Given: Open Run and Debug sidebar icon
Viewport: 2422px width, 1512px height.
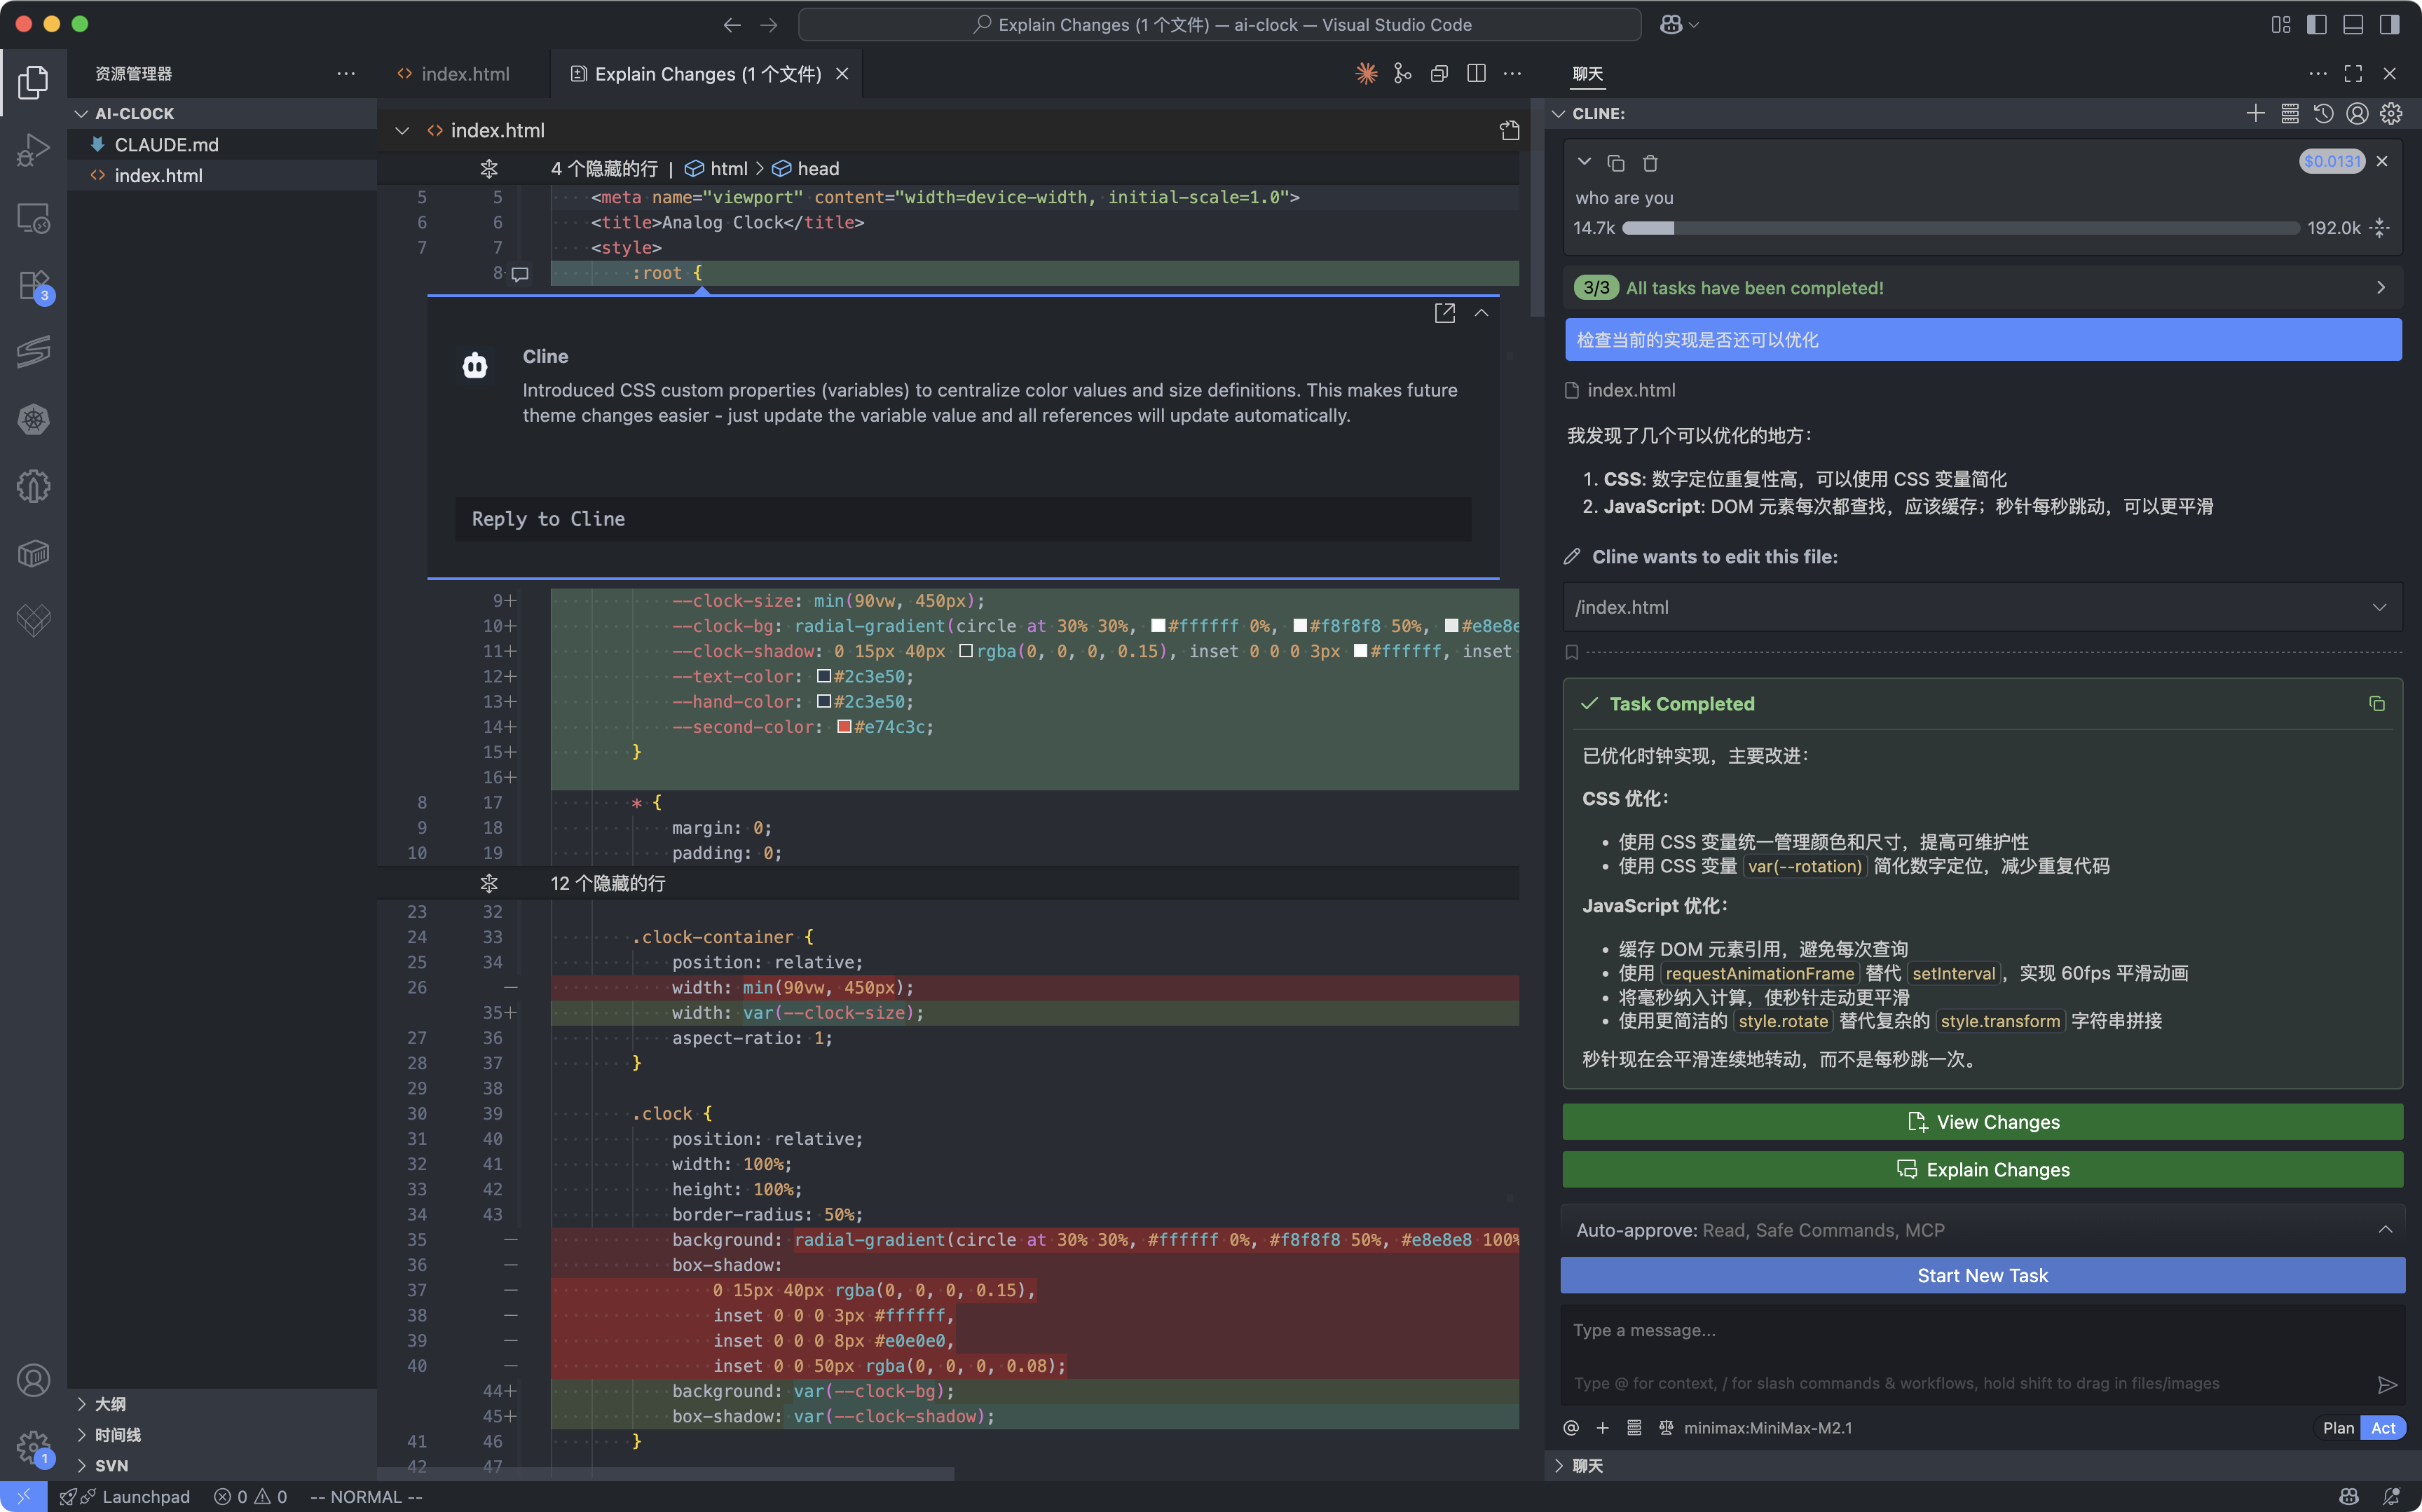Looking at the screenshot, I should (33, 150).
